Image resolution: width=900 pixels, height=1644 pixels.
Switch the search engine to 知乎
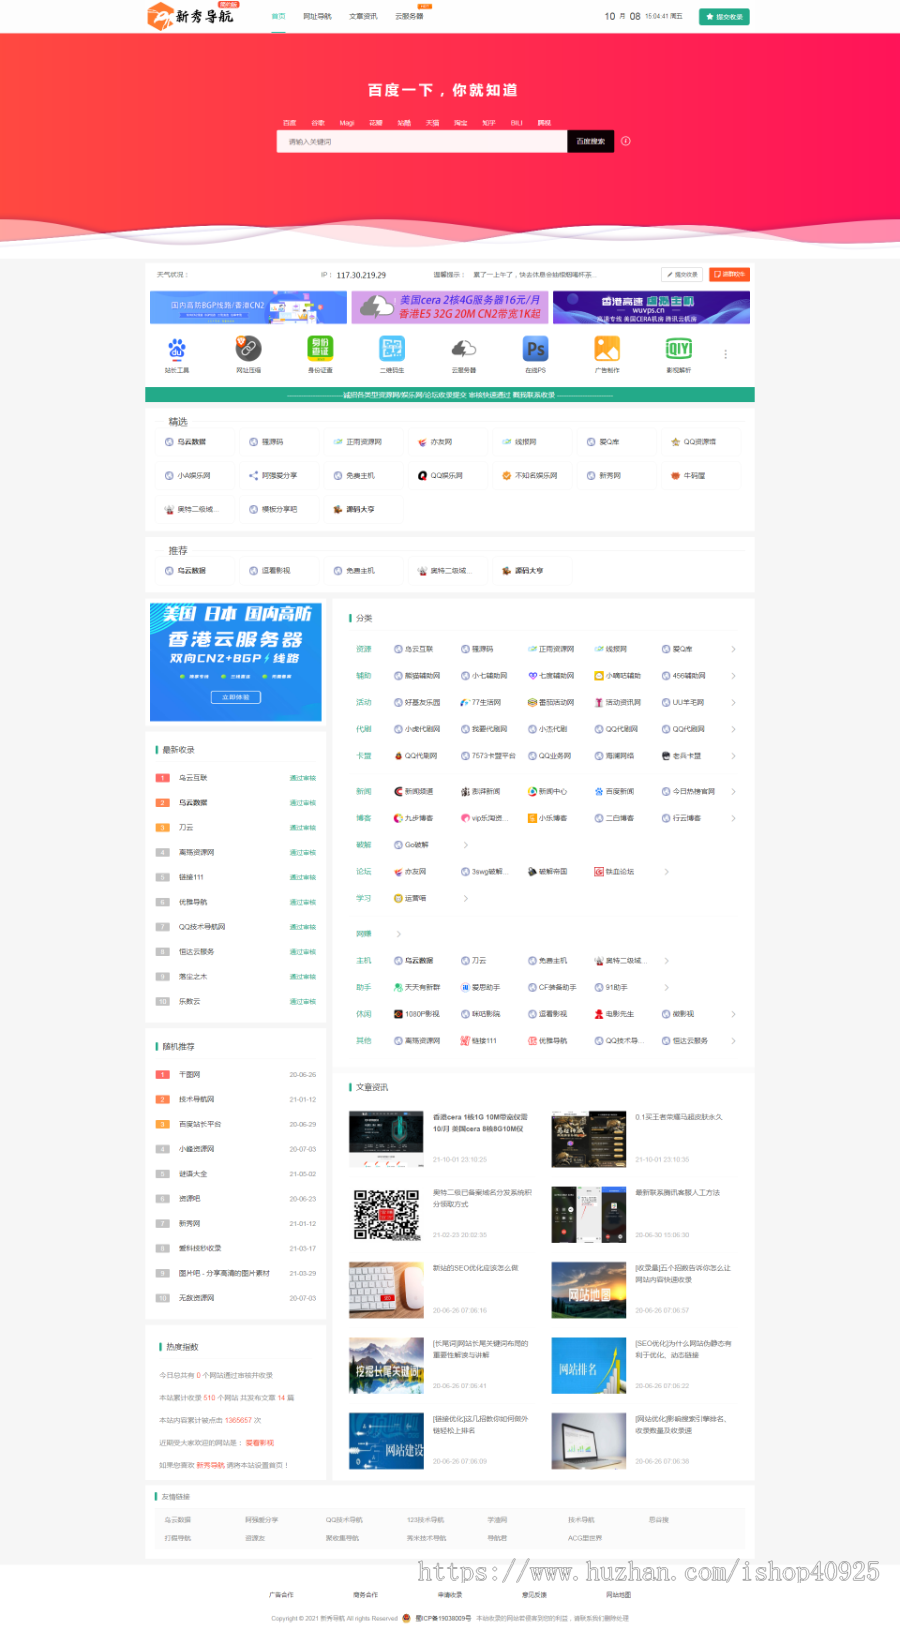click(489, 123)
